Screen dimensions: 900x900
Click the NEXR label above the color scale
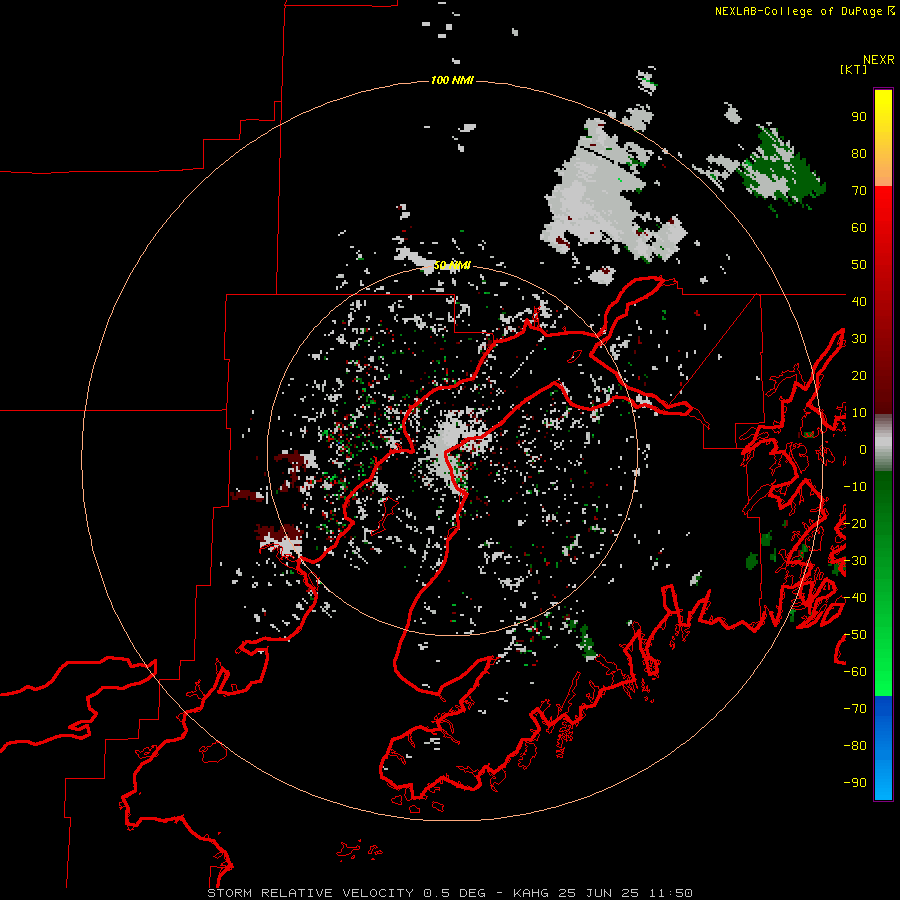click(879, 60)
